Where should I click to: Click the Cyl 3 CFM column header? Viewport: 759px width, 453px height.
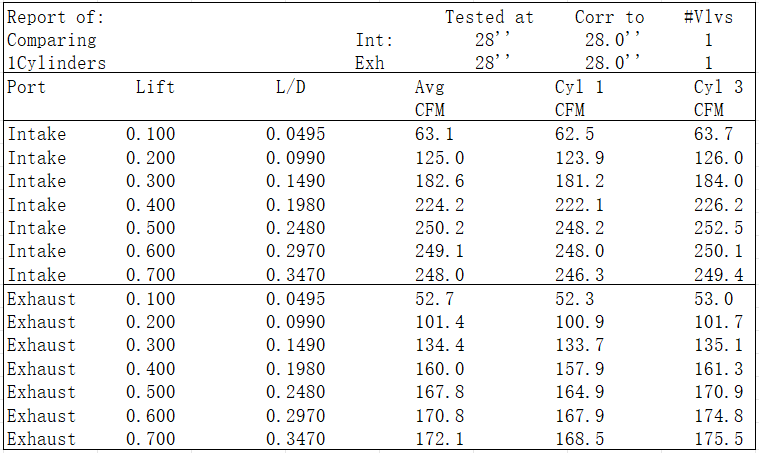(x=718, y=98)
